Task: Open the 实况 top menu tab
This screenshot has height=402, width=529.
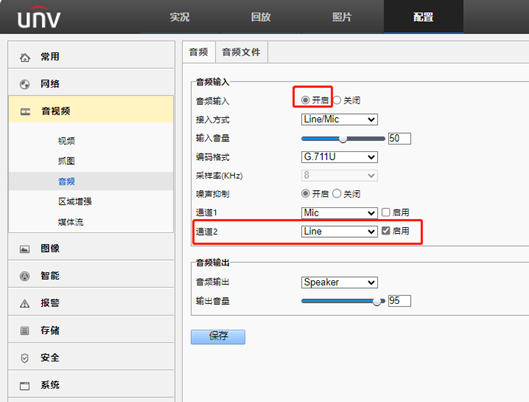Action: [x=179, y=17]
